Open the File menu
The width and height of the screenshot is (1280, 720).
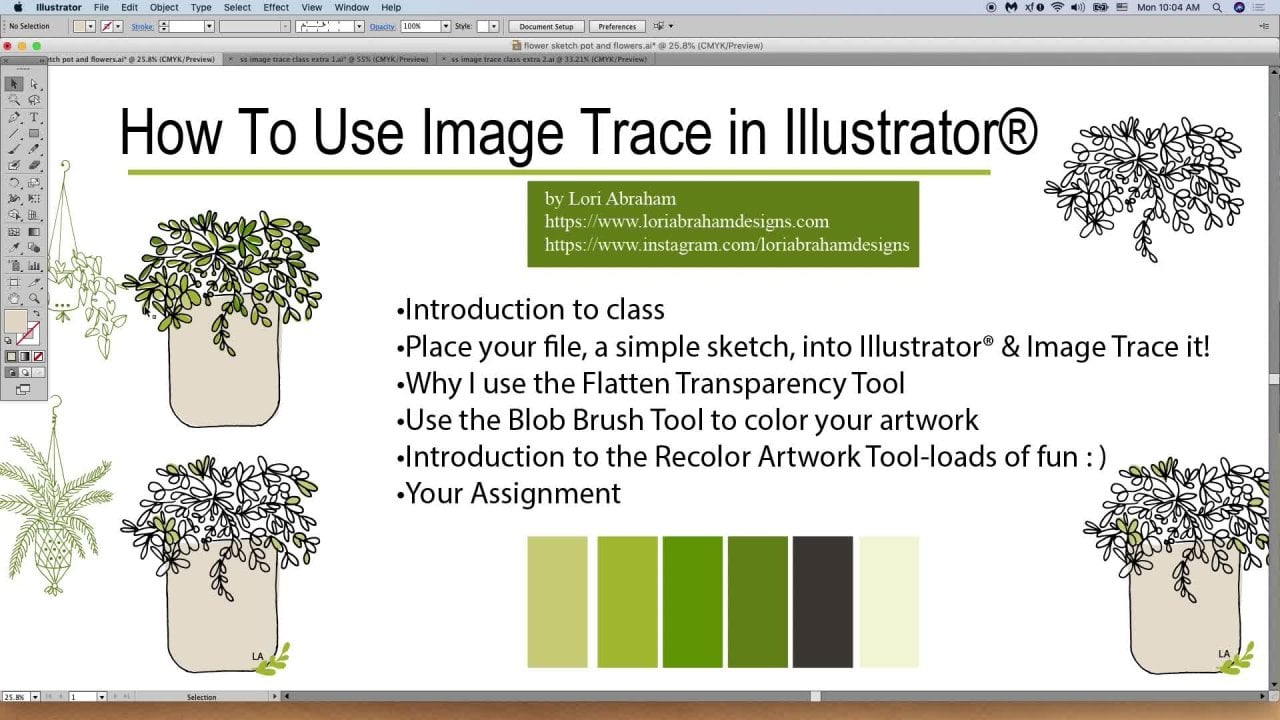coord(101,7)
